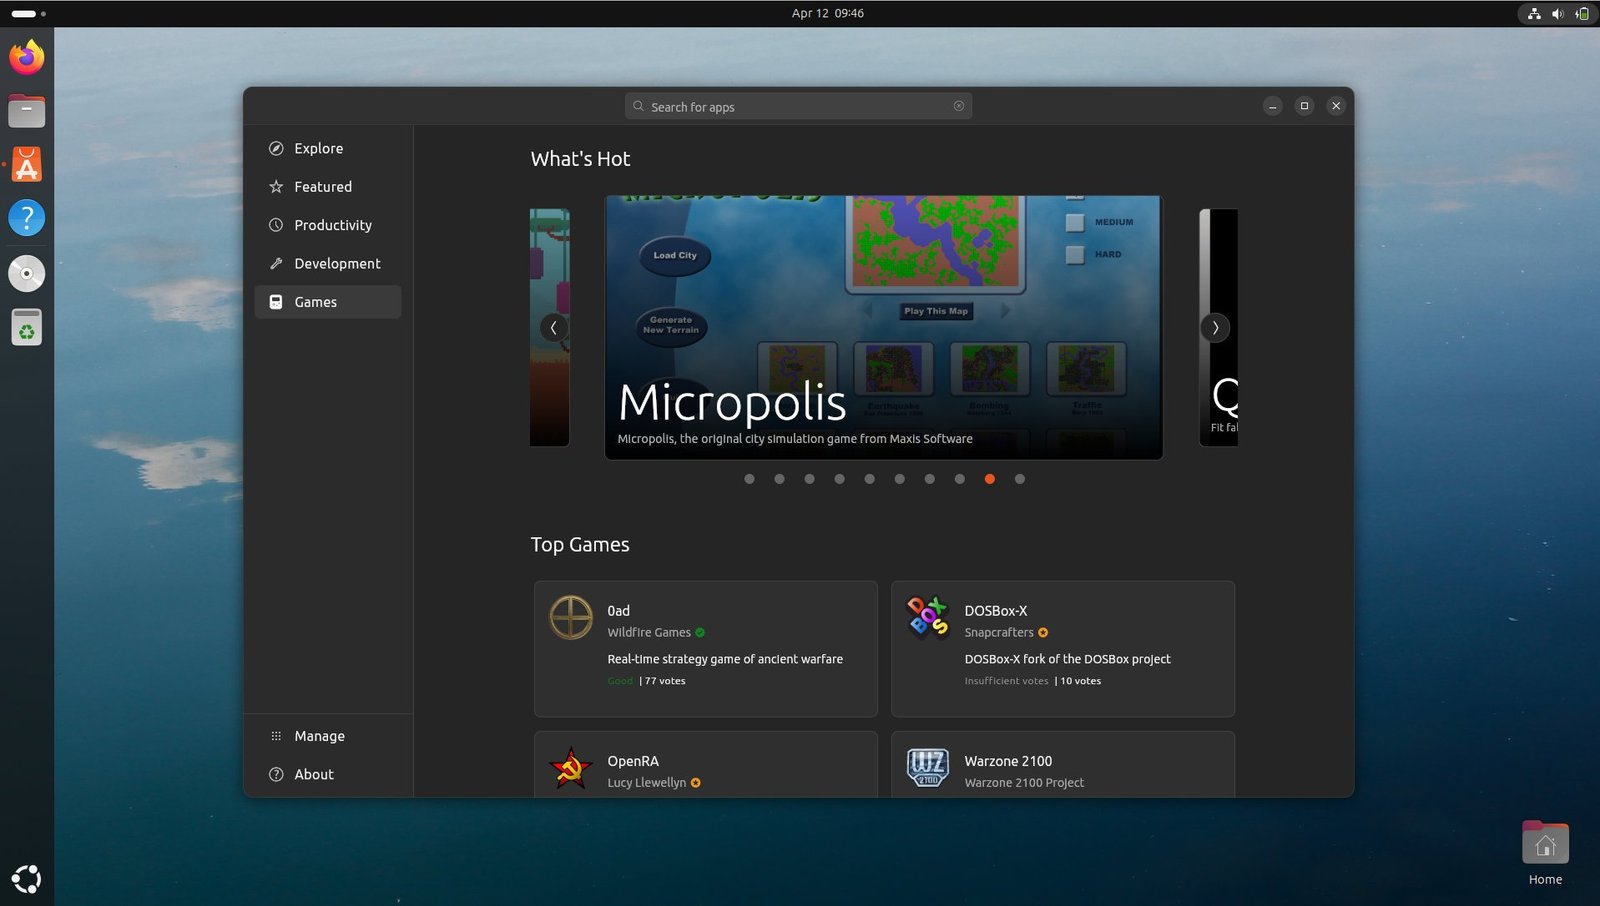1600x906 pixels.
Task: Focus the Search for apps field
Action: click(798, 107)
